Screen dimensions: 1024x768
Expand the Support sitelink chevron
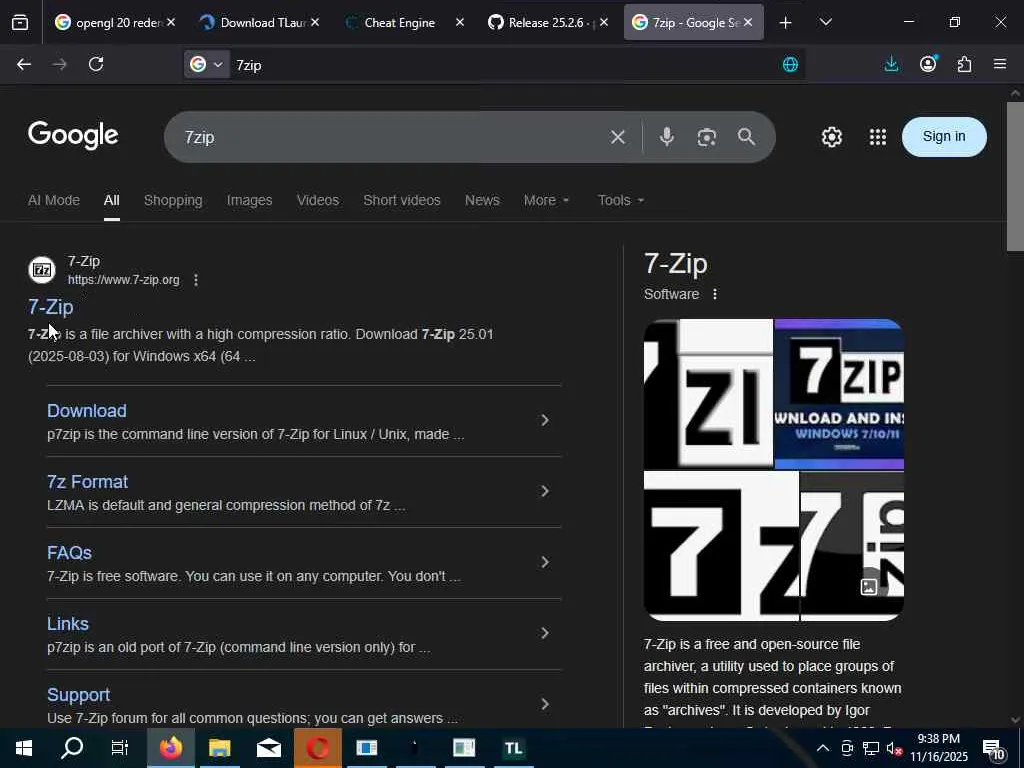(x=545, y=704)
